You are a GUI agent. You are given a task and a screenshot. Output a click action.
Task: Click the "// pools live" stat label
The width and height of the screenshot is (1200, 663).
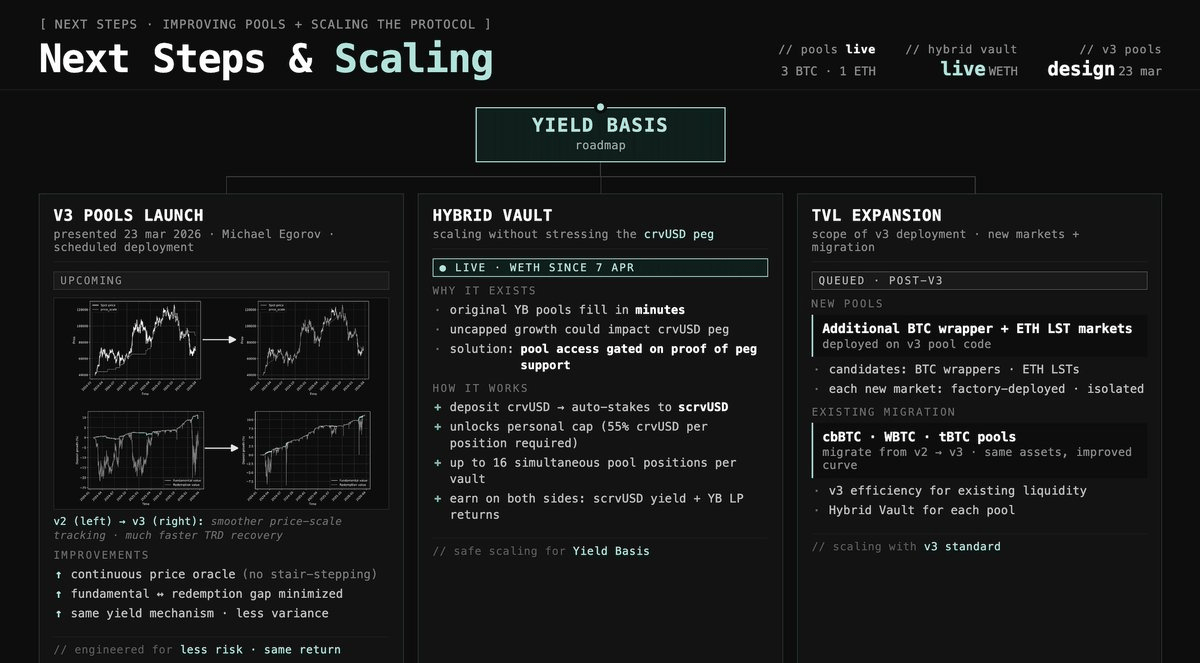tap(827, 49)
